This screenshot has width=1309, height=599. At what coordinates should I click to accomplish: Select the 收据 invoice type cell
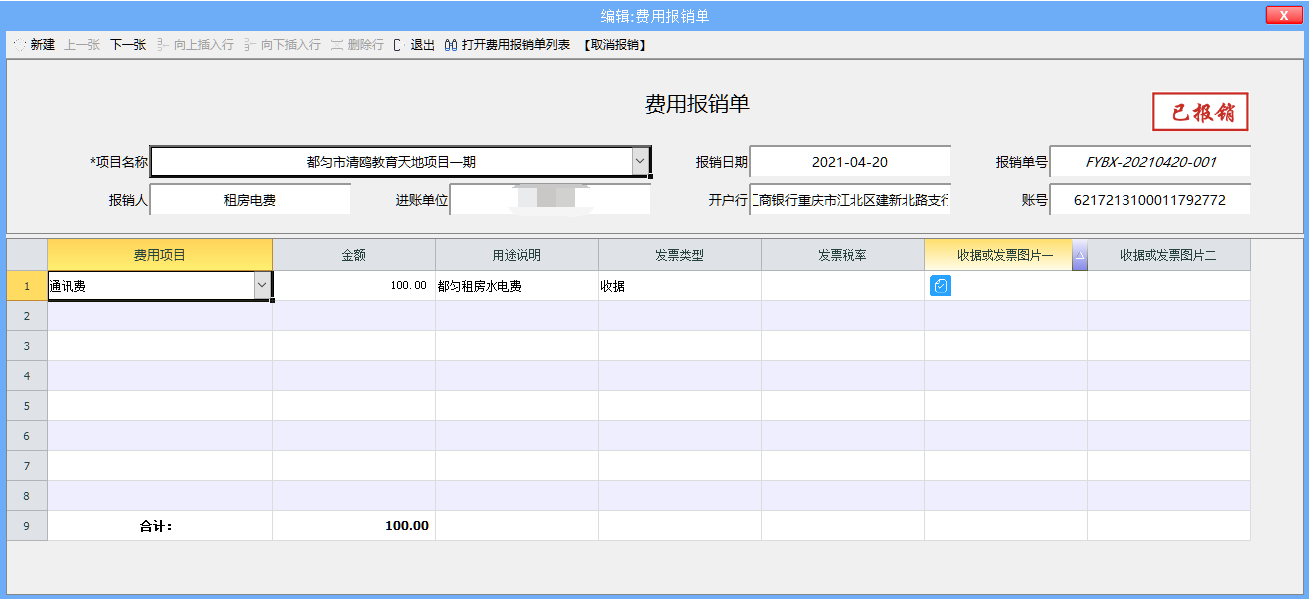[680, 286]
